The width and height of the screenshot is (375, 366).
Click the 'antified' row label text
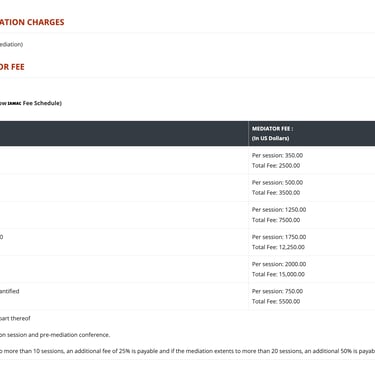(x=9, y=291)
